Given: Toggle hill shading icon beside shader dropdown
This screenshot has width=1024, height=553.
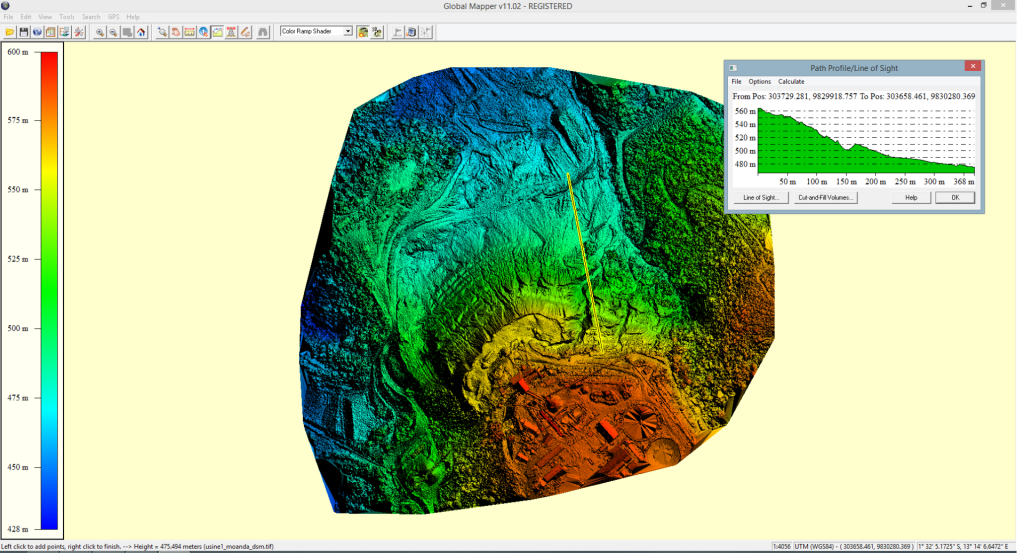Looking at the screenshot, I should click(x=362, y=32).
